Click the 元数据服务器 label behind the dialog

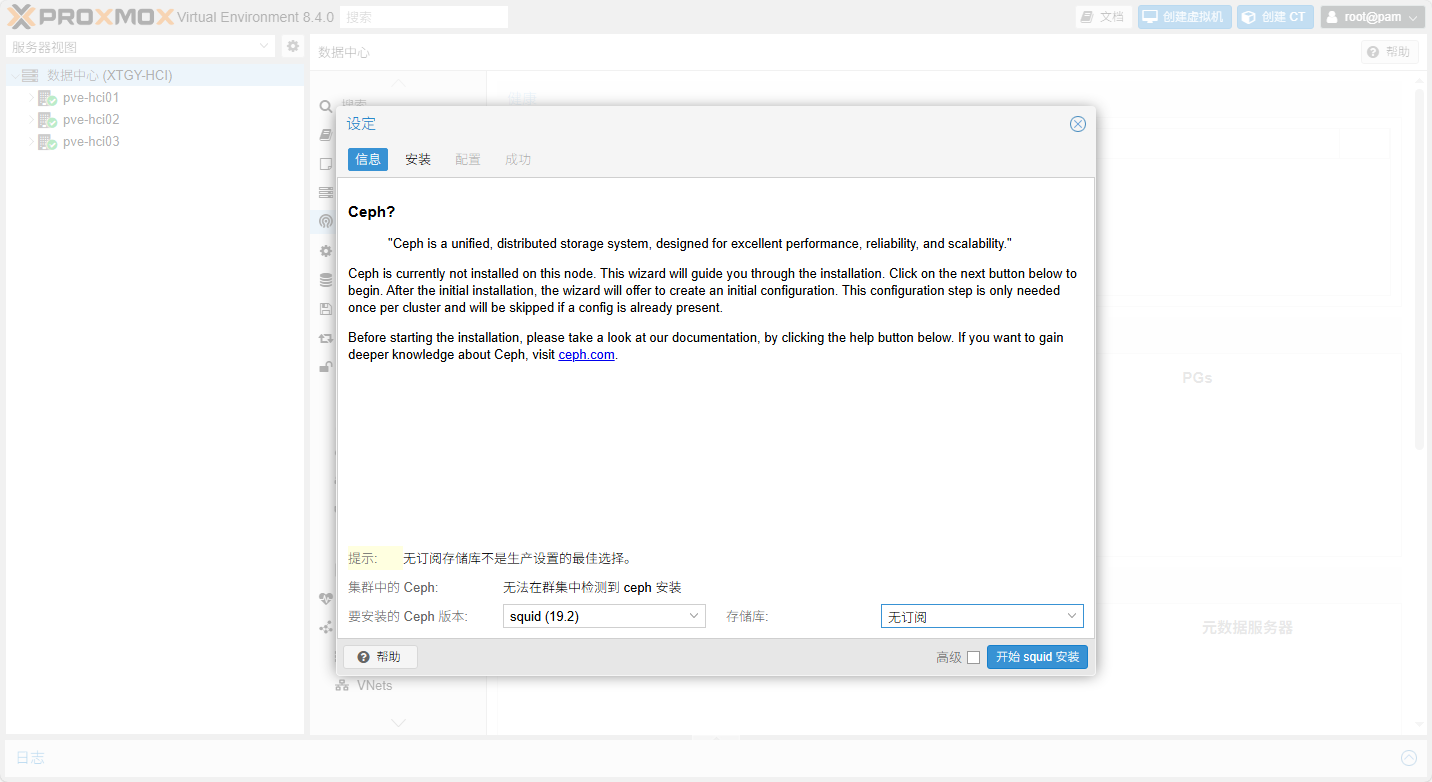point(1247,628)
